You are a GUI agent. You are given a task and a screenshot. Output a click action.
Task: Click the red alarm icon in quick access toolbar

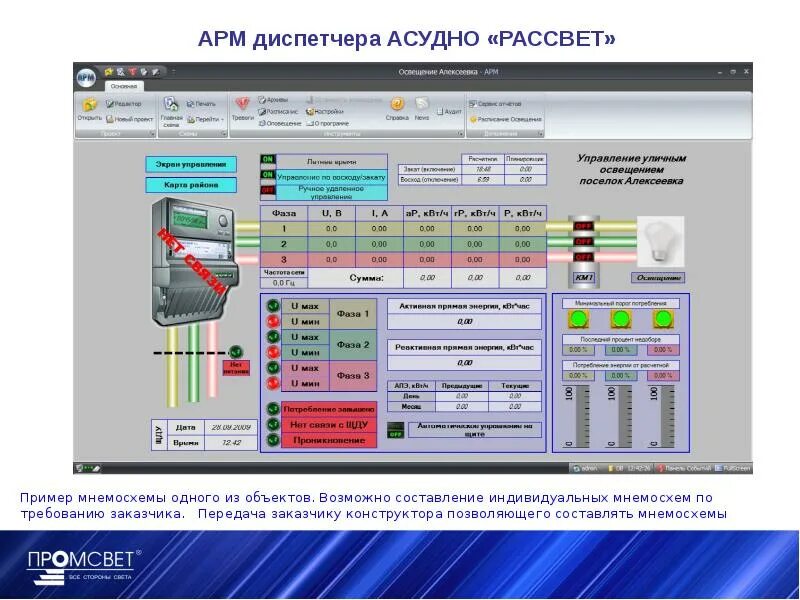pyautogui.click(x=132, y=72)
